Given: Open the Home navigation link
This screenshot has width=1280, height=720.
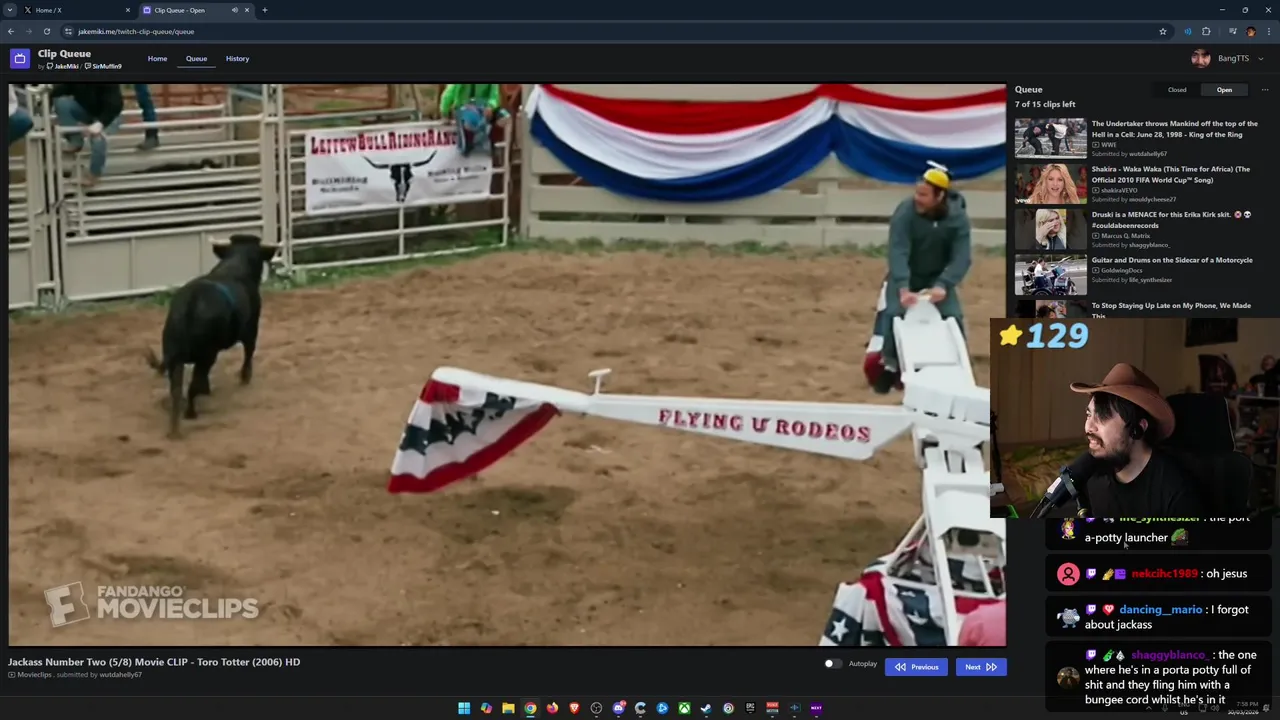Looking at the screenshot, I should (157, 59).
